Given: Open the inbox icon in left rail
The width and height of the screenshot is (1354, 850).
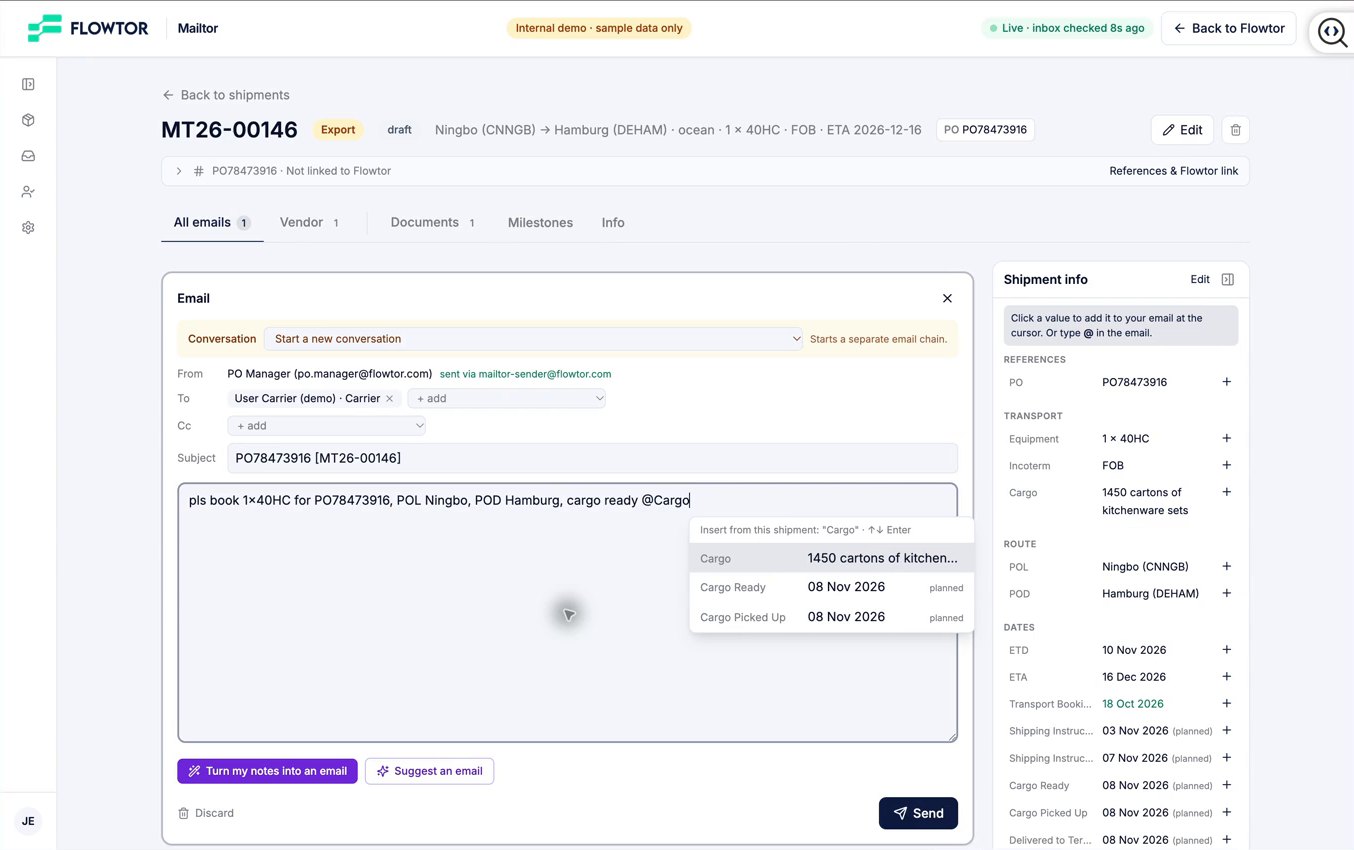Looking at the screenshot, I should pos(28,156).
